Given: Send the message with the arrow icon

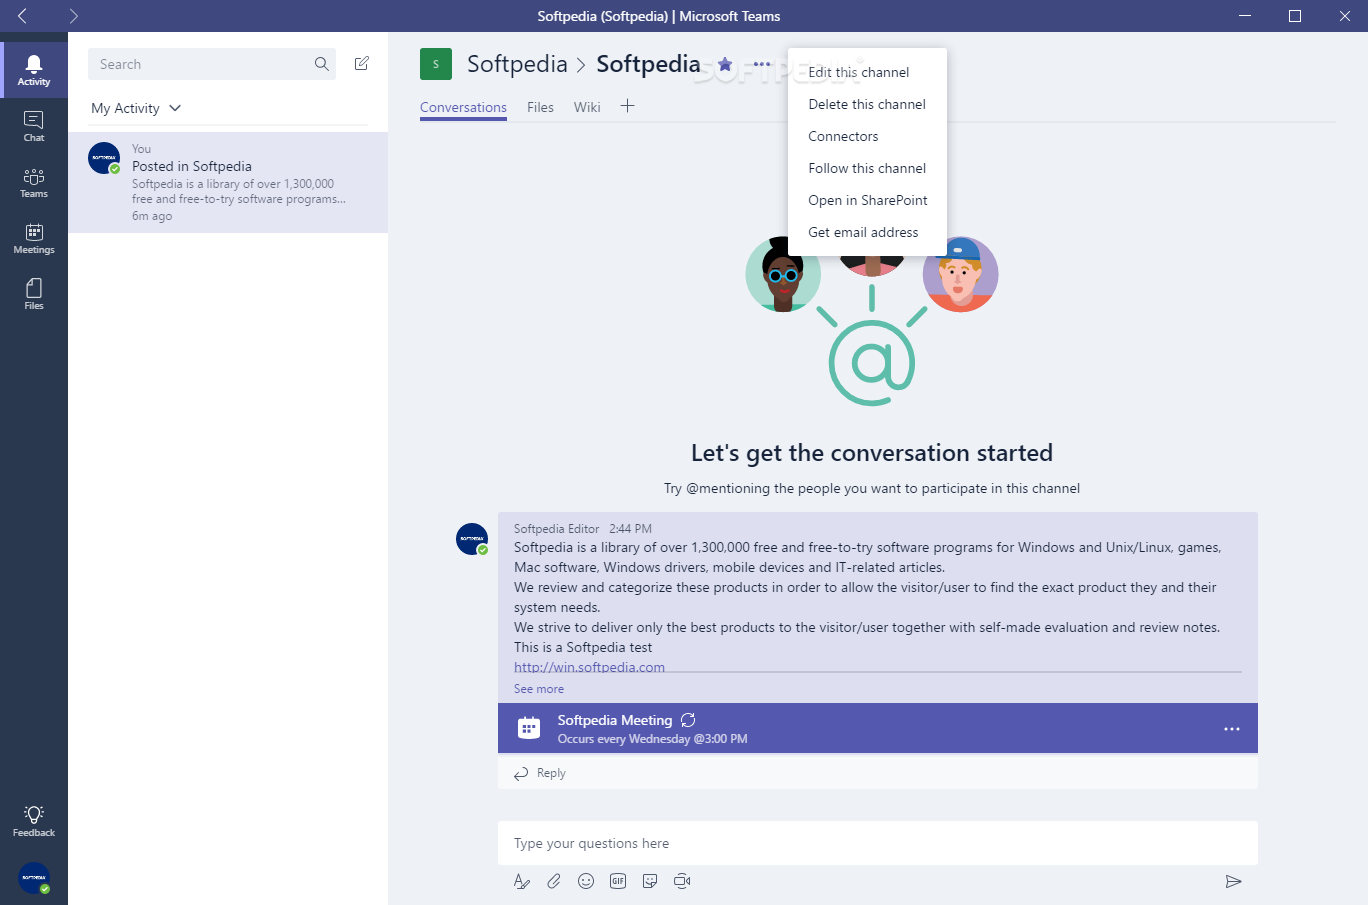Looking at the screenshot, I should click(x=1233, y=881).
